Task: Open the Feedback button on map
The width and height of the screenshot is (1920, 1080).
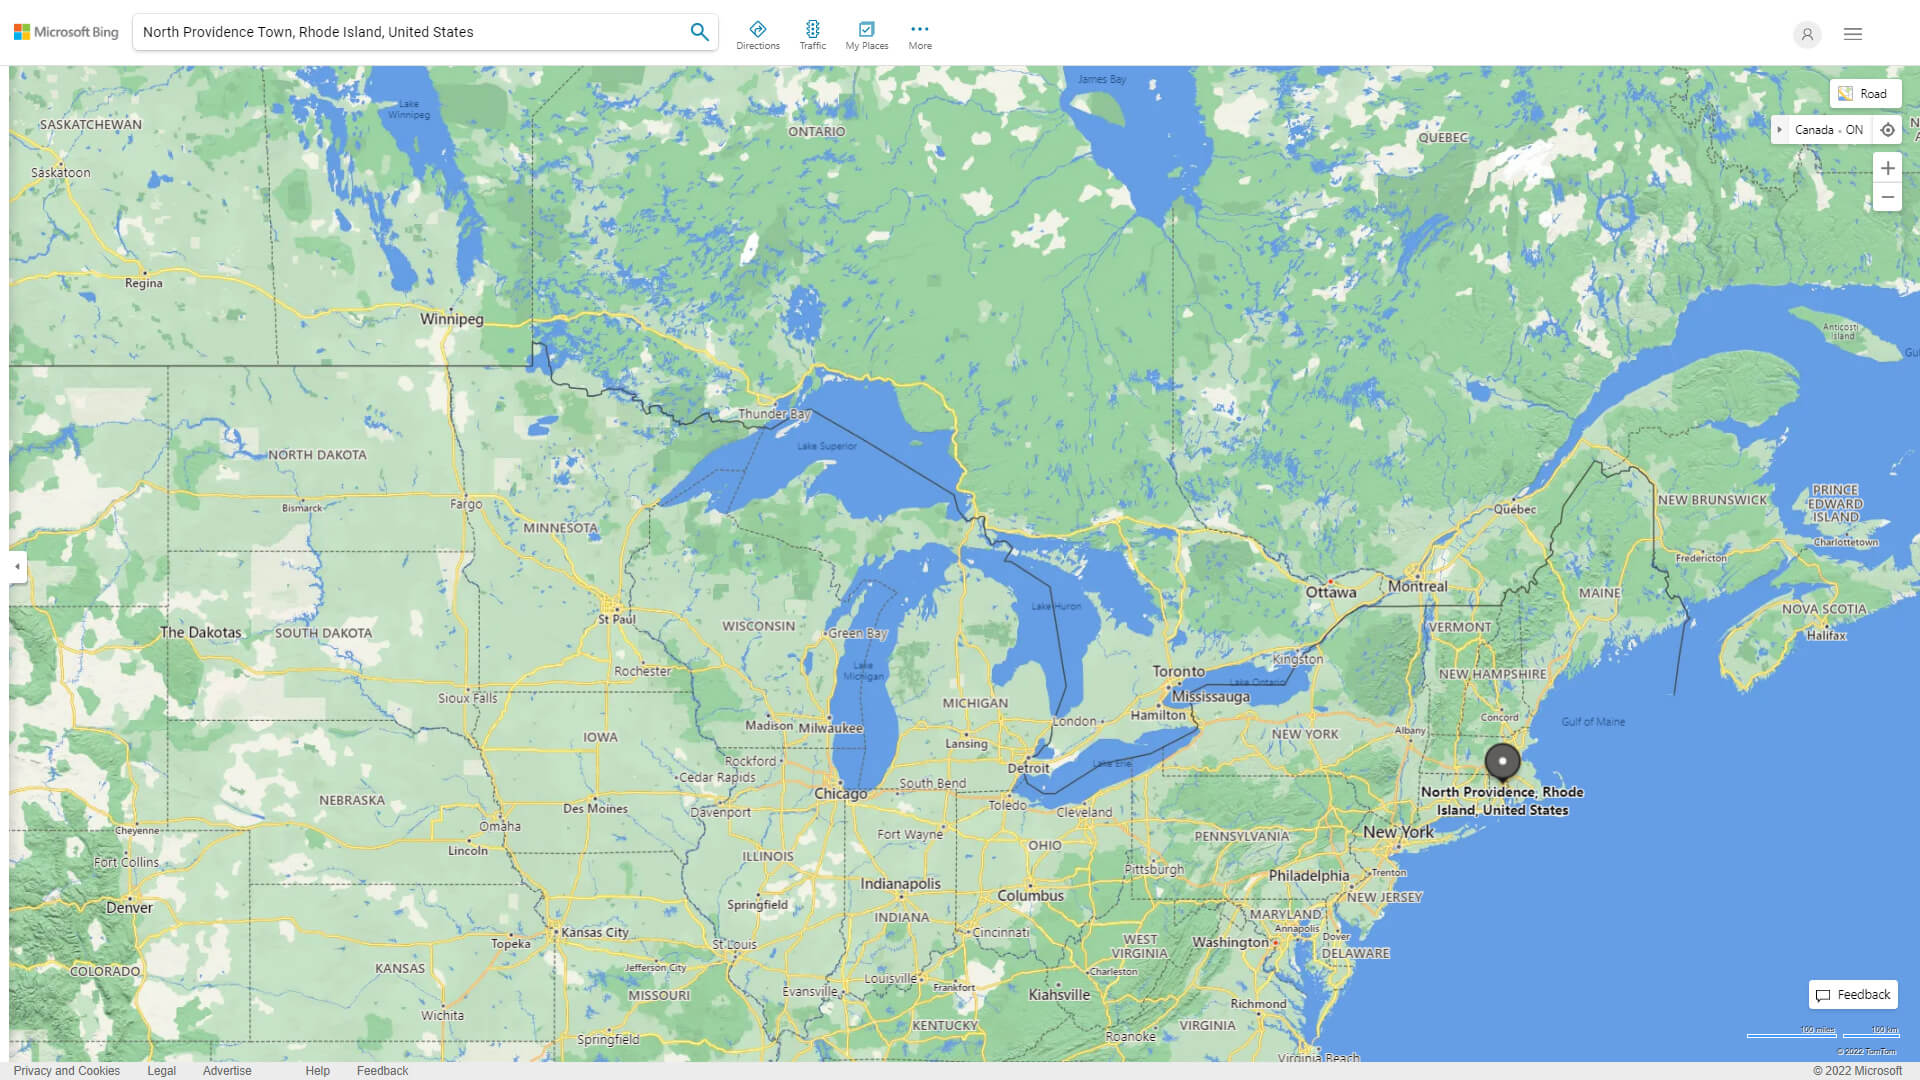Action: coord(1853,994)
